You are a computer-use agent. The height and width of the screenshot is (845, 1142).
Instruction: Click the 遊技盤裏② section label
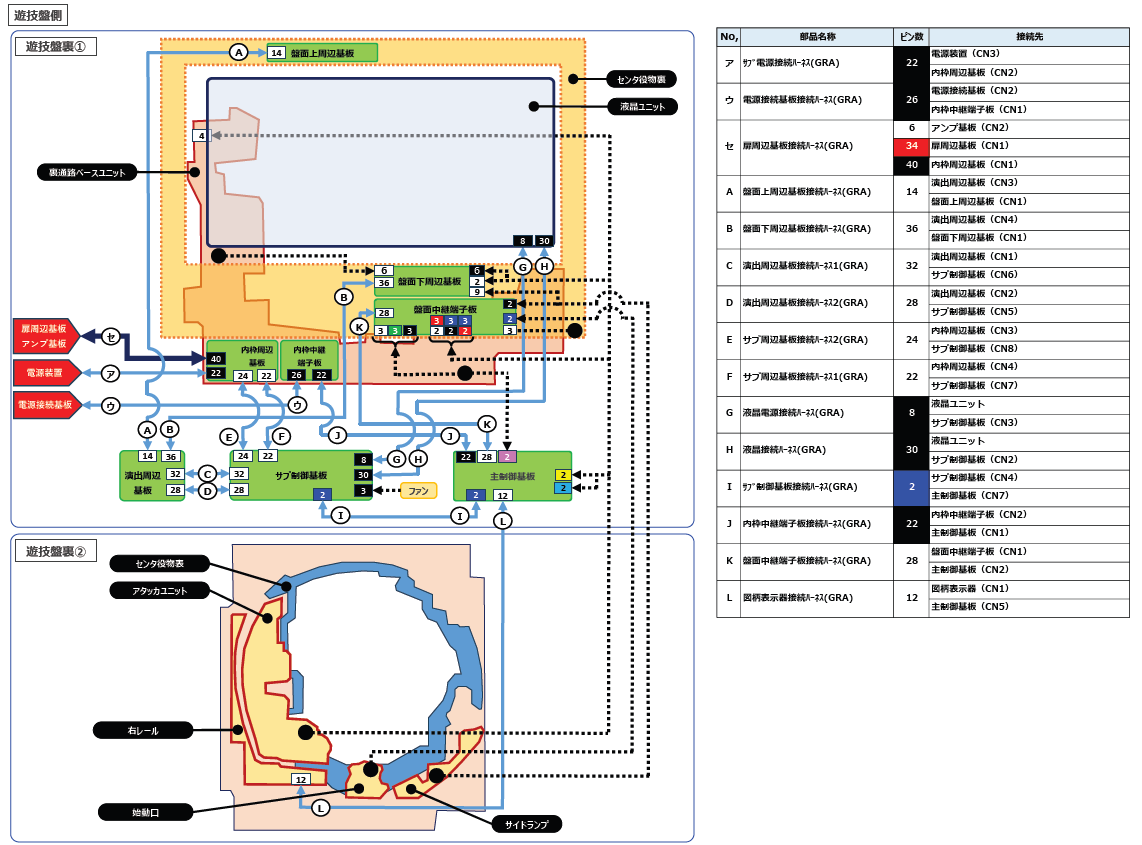pyautogui.click(x=56, y=551)
